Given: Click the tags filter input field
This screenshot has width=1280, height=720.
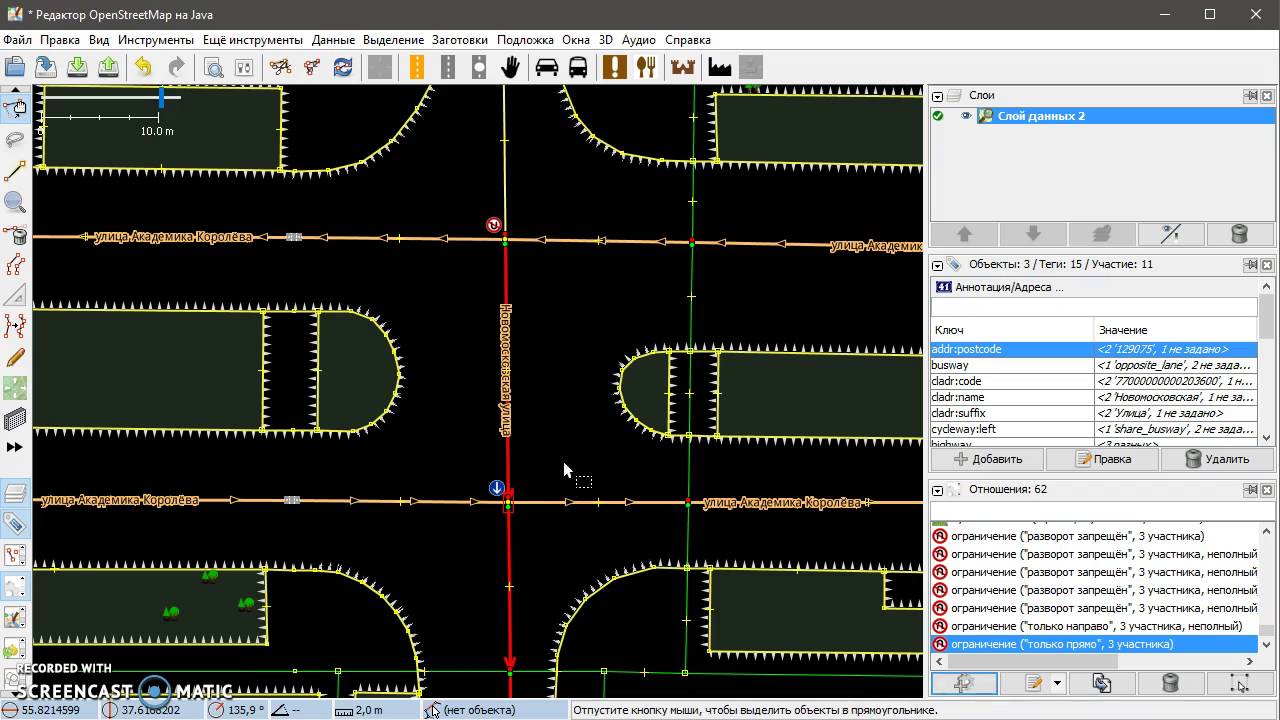Looking at the screenshot, I should [1093, 307].
